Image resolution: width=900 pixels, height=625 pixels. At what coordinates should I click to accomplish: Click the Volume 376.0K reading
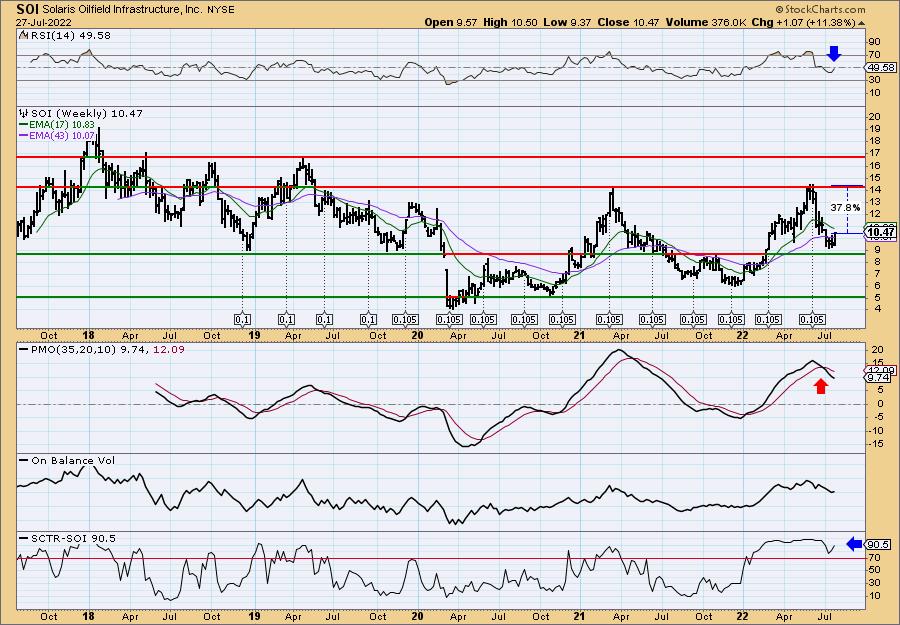[x=706, y=22]
